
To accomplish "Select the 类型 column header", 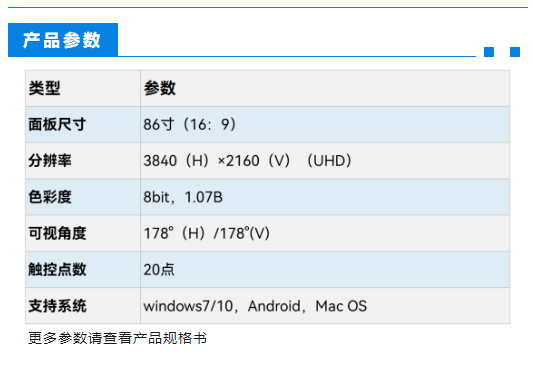I will click(x=45, y=88).
